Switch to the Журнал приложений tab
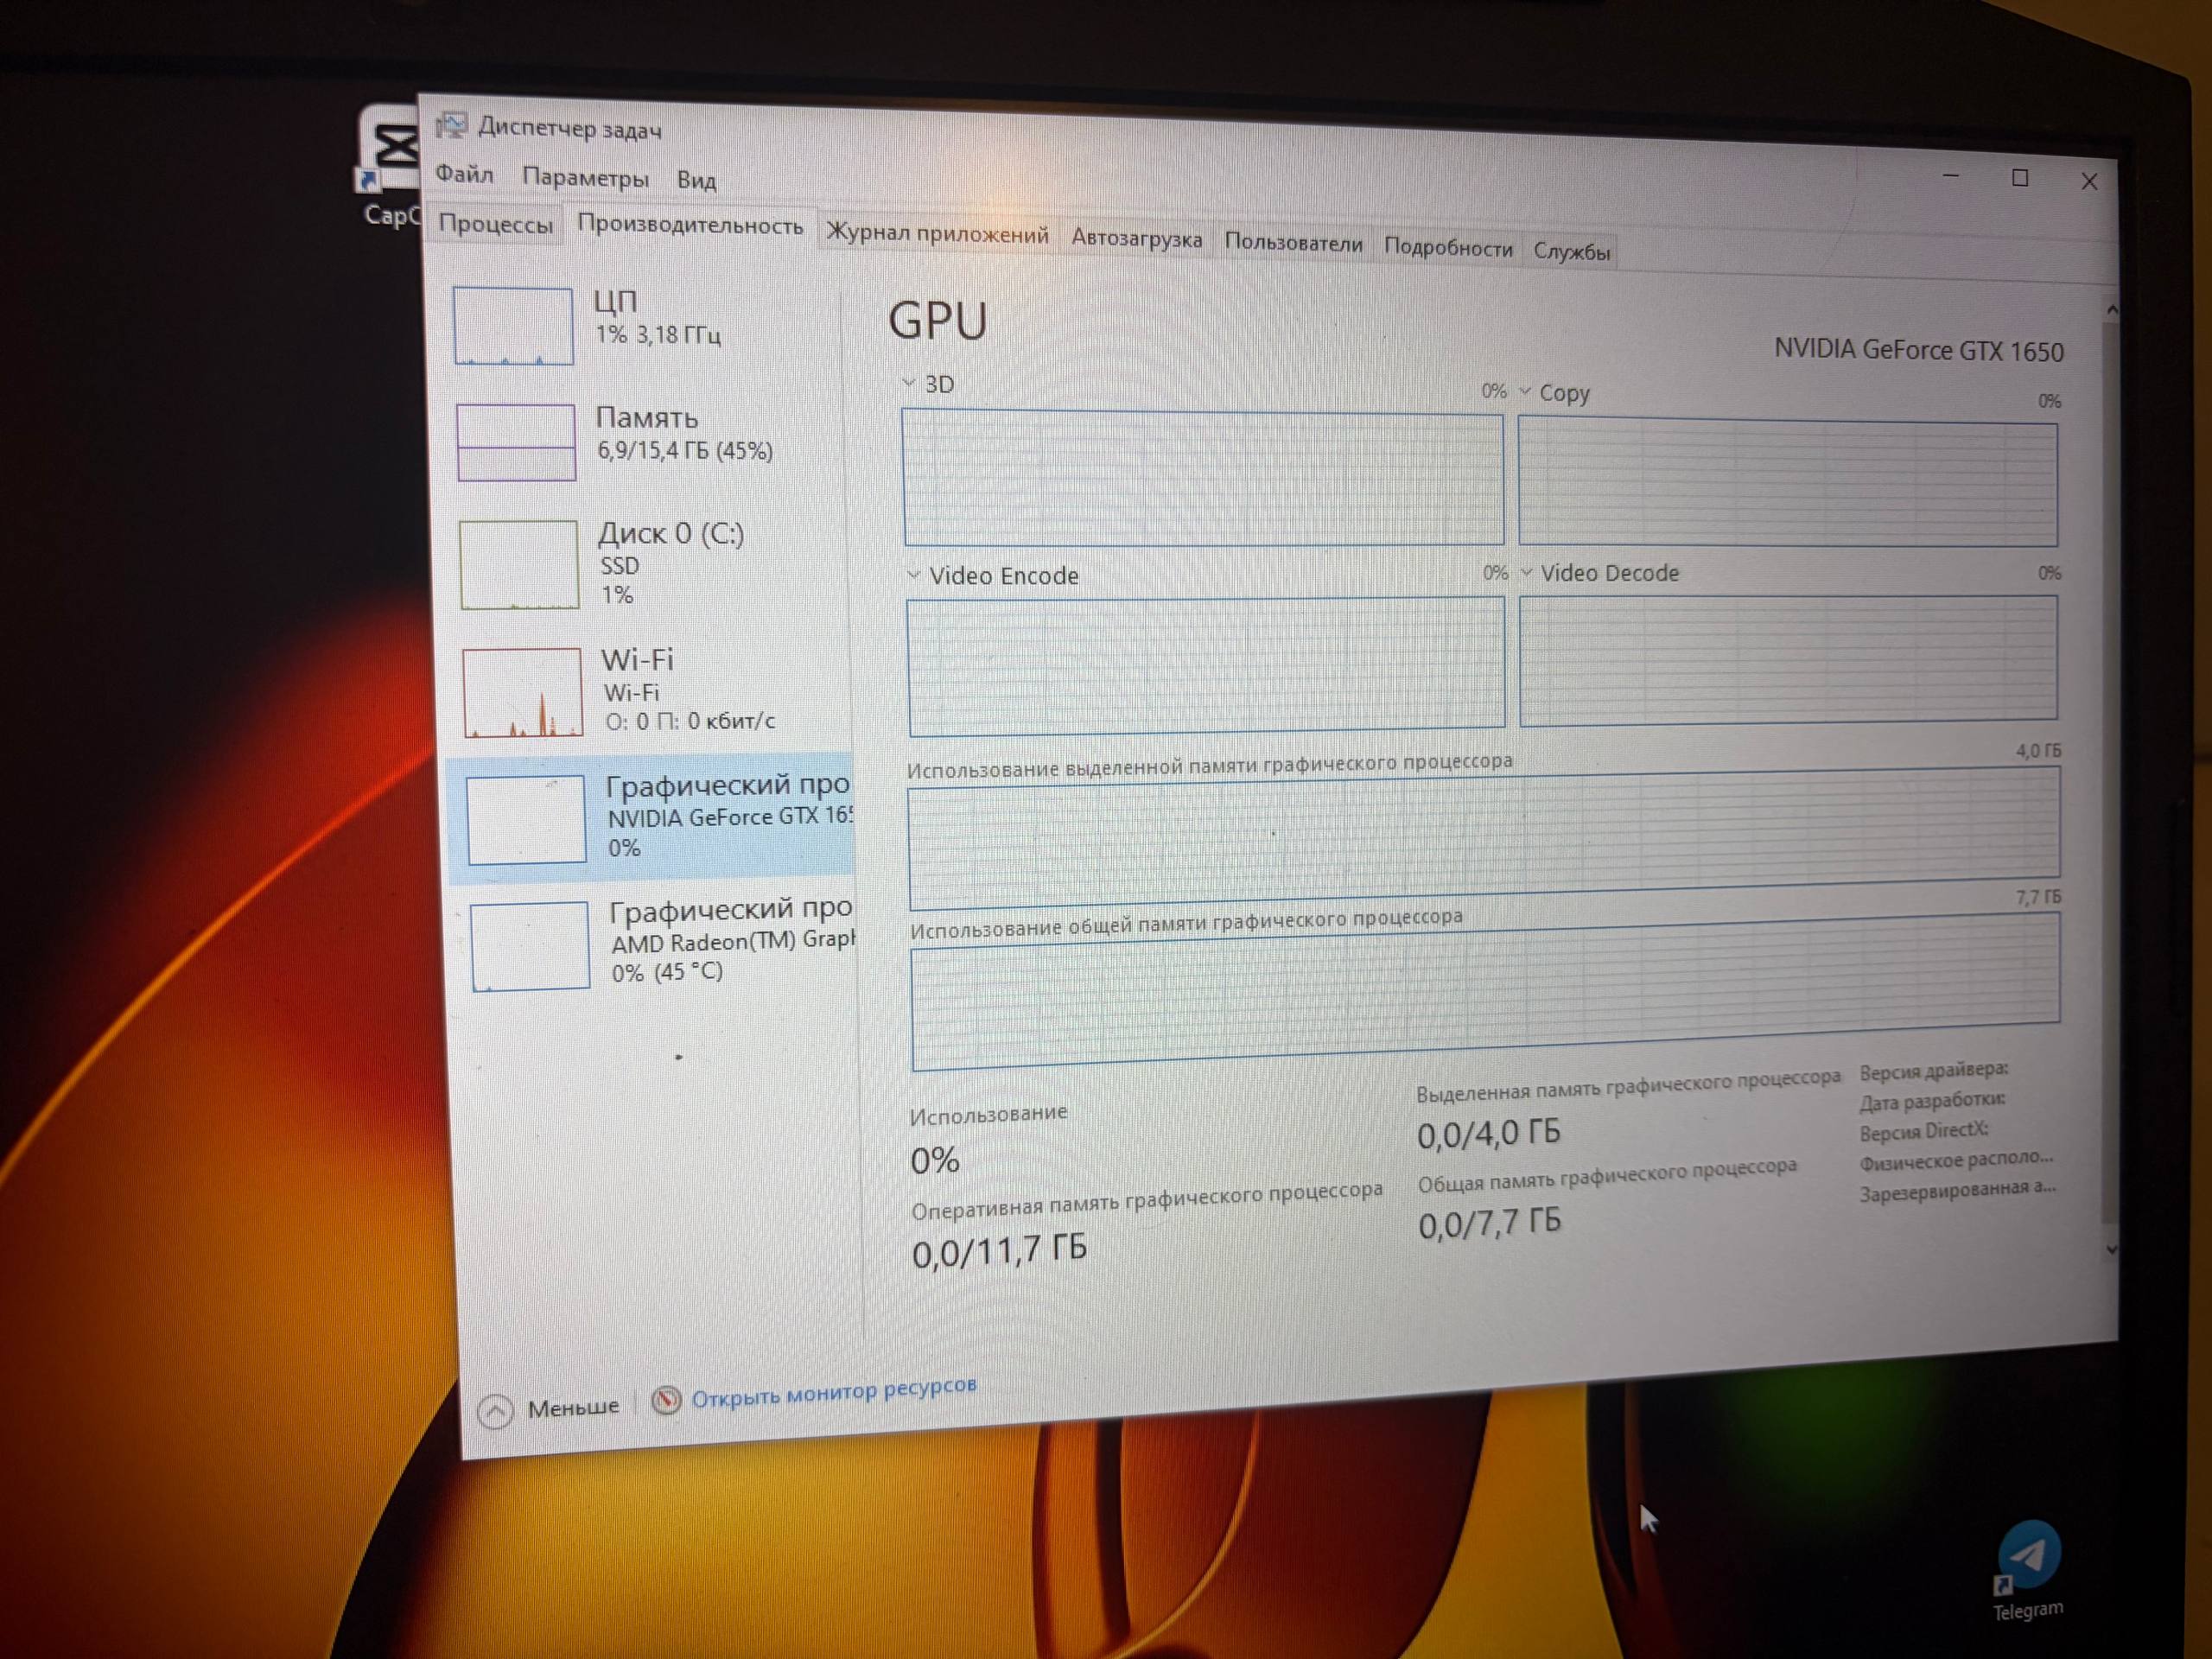The width and height of the screenshot is (2212, 1659). [x=937, y=235]
